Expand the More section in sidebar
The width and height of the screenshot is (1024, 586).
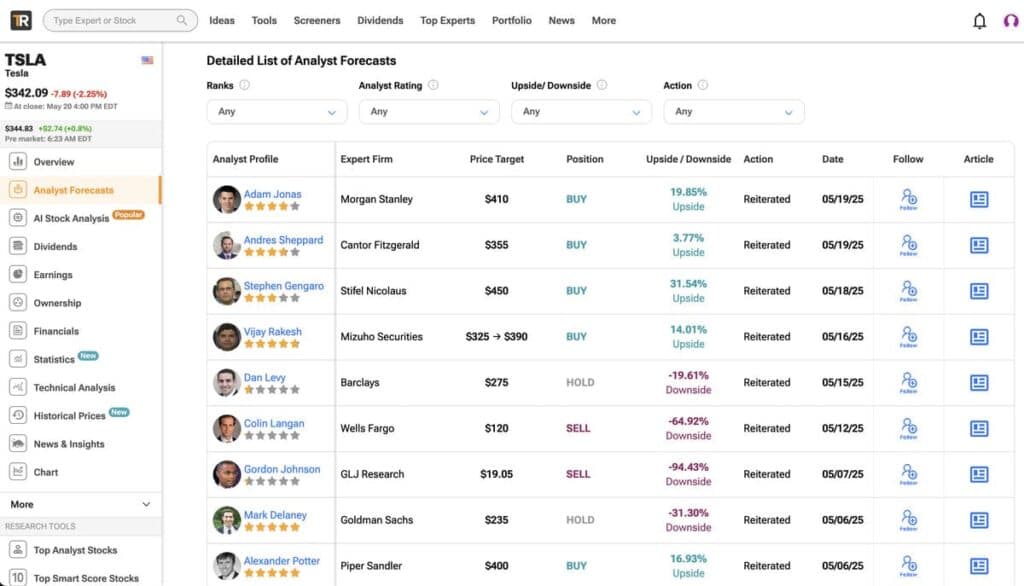[80, 504]
